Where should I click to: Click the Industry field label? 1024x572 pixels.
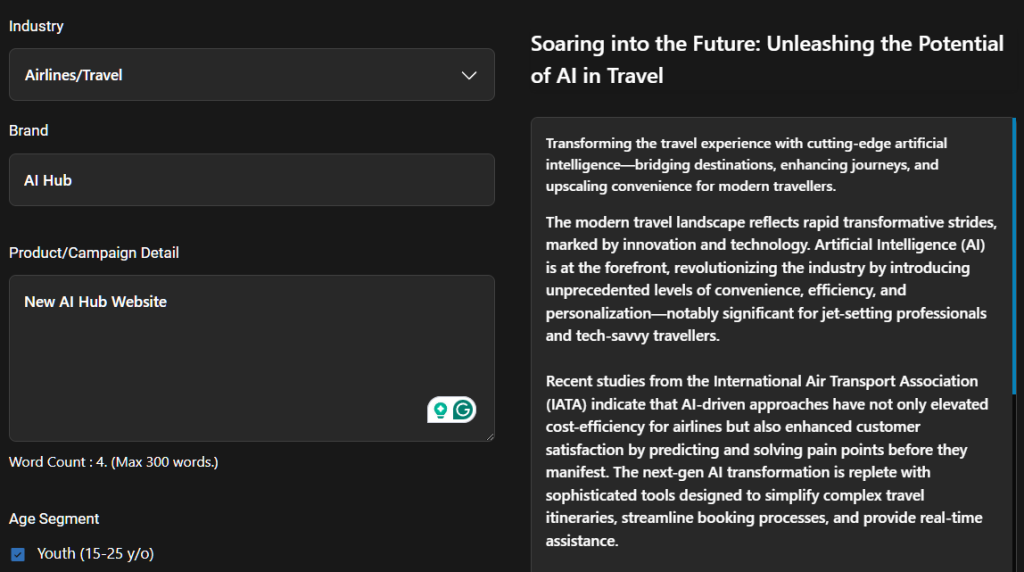click(36, 26)
